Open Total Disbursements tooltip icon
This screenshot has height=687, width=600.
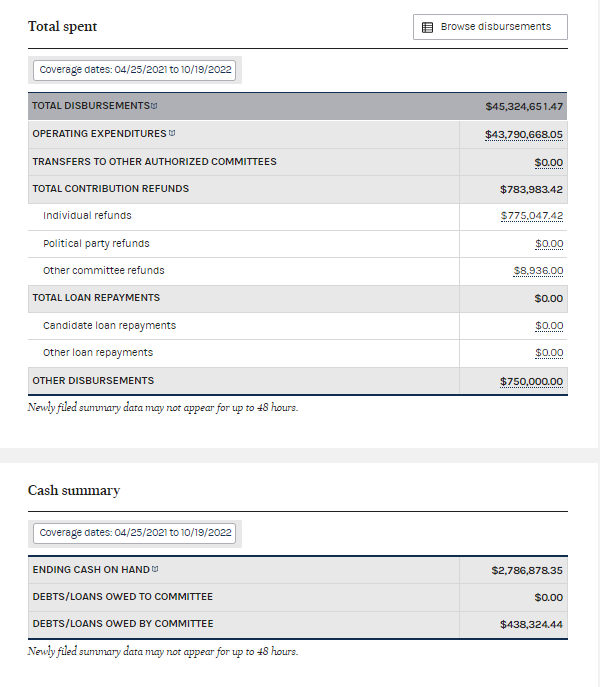154,106
